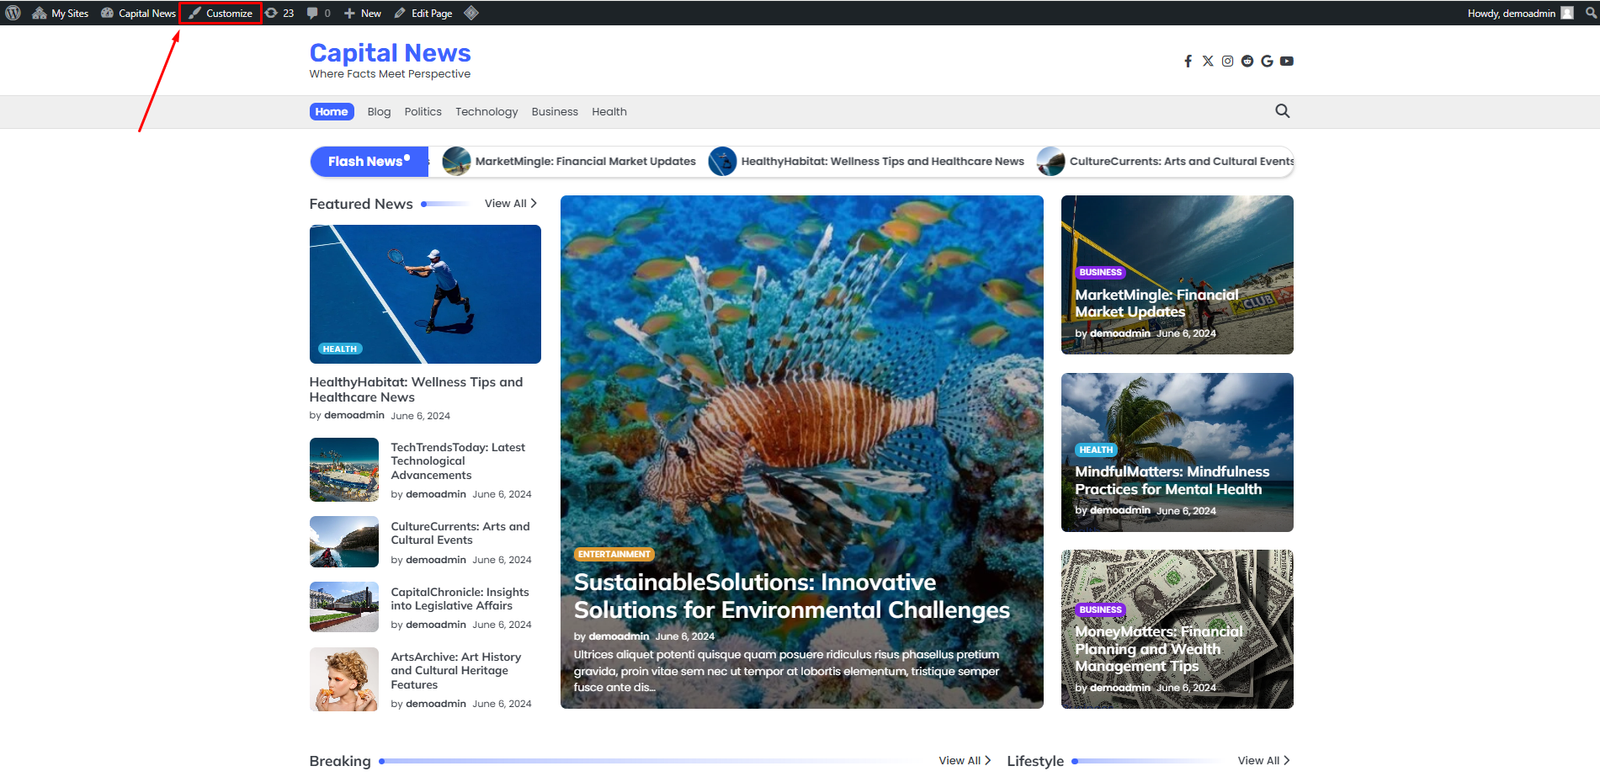Open My Sites in admin bar

tap(60, 13)
